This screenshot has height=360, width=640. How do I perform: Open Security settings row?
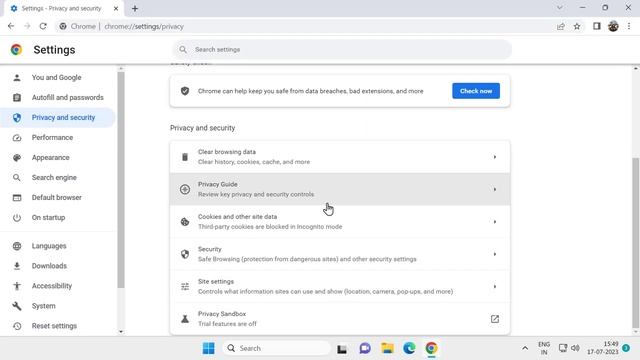pos(340,254)
